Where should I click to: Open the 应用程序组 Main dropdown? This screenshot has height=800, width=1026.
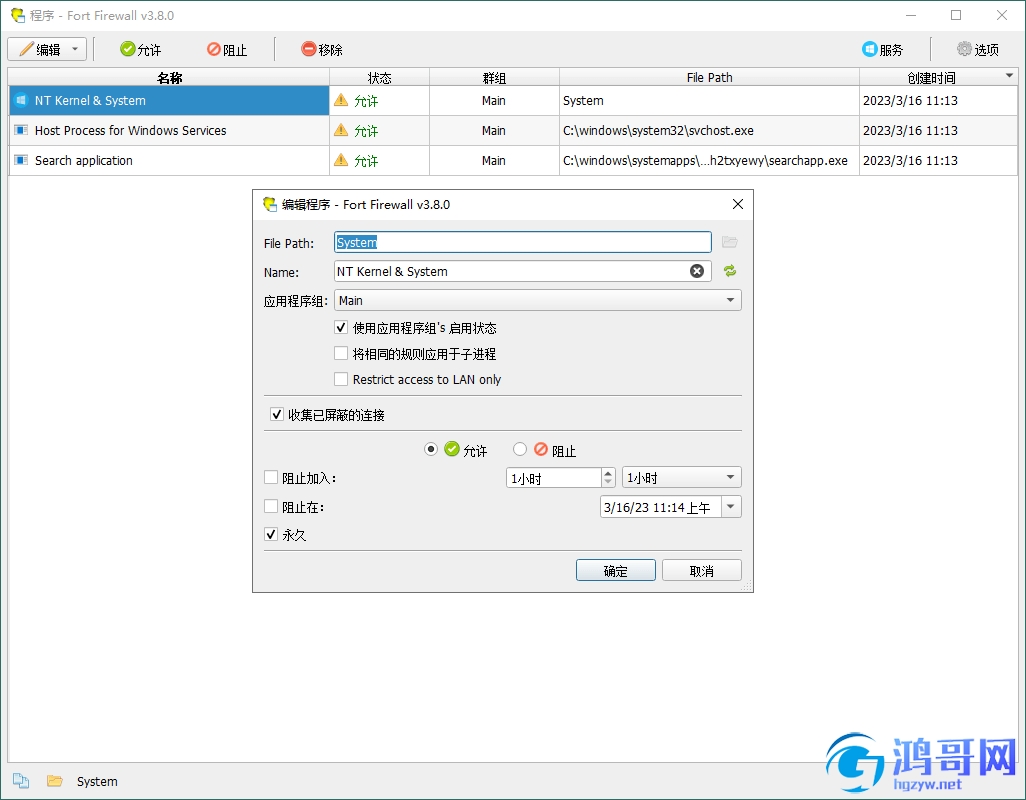(537, 300)
